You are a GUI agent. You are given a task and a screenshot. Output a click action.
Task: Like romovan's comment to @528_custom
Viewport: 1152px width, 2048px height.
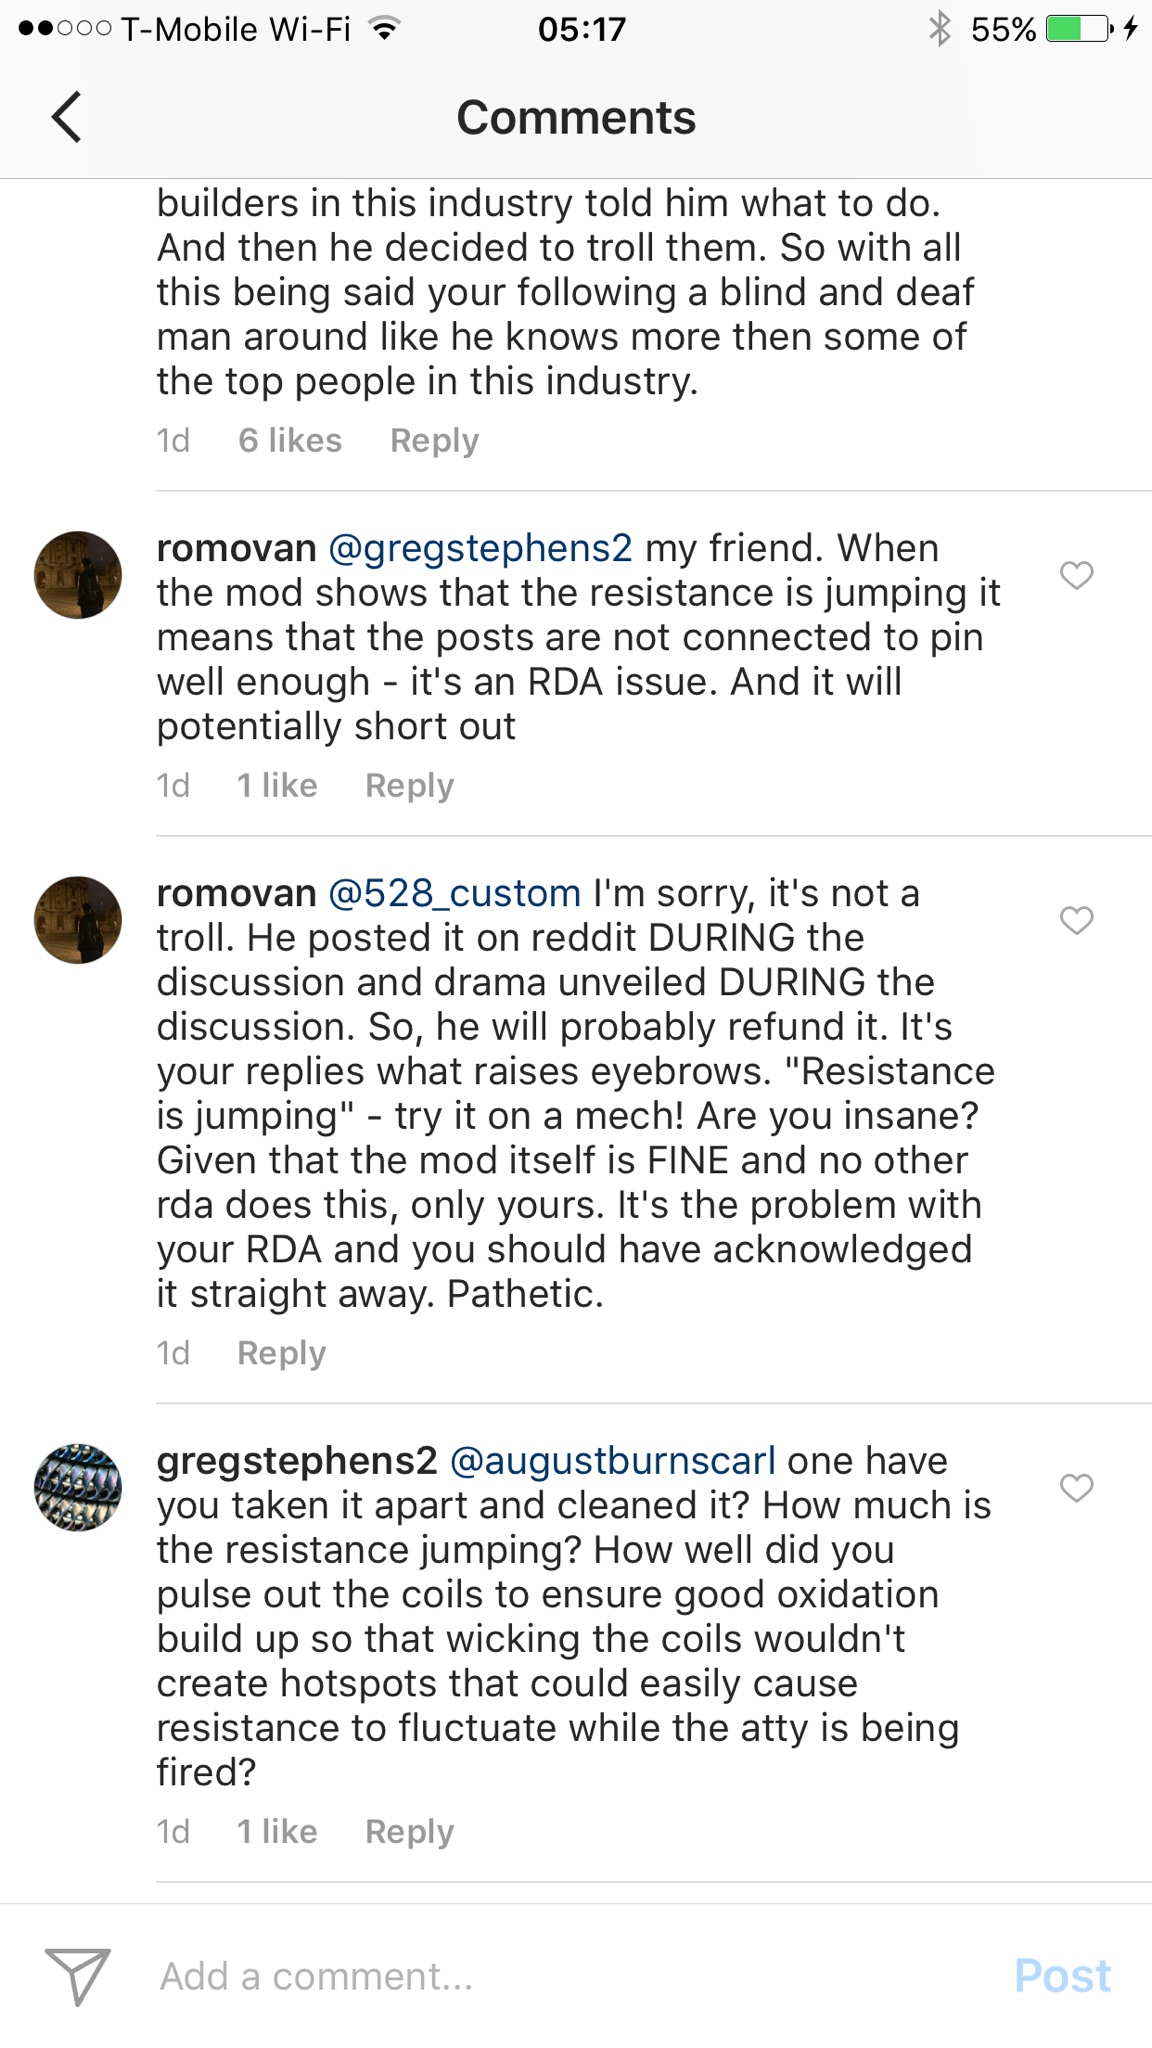1076,920
